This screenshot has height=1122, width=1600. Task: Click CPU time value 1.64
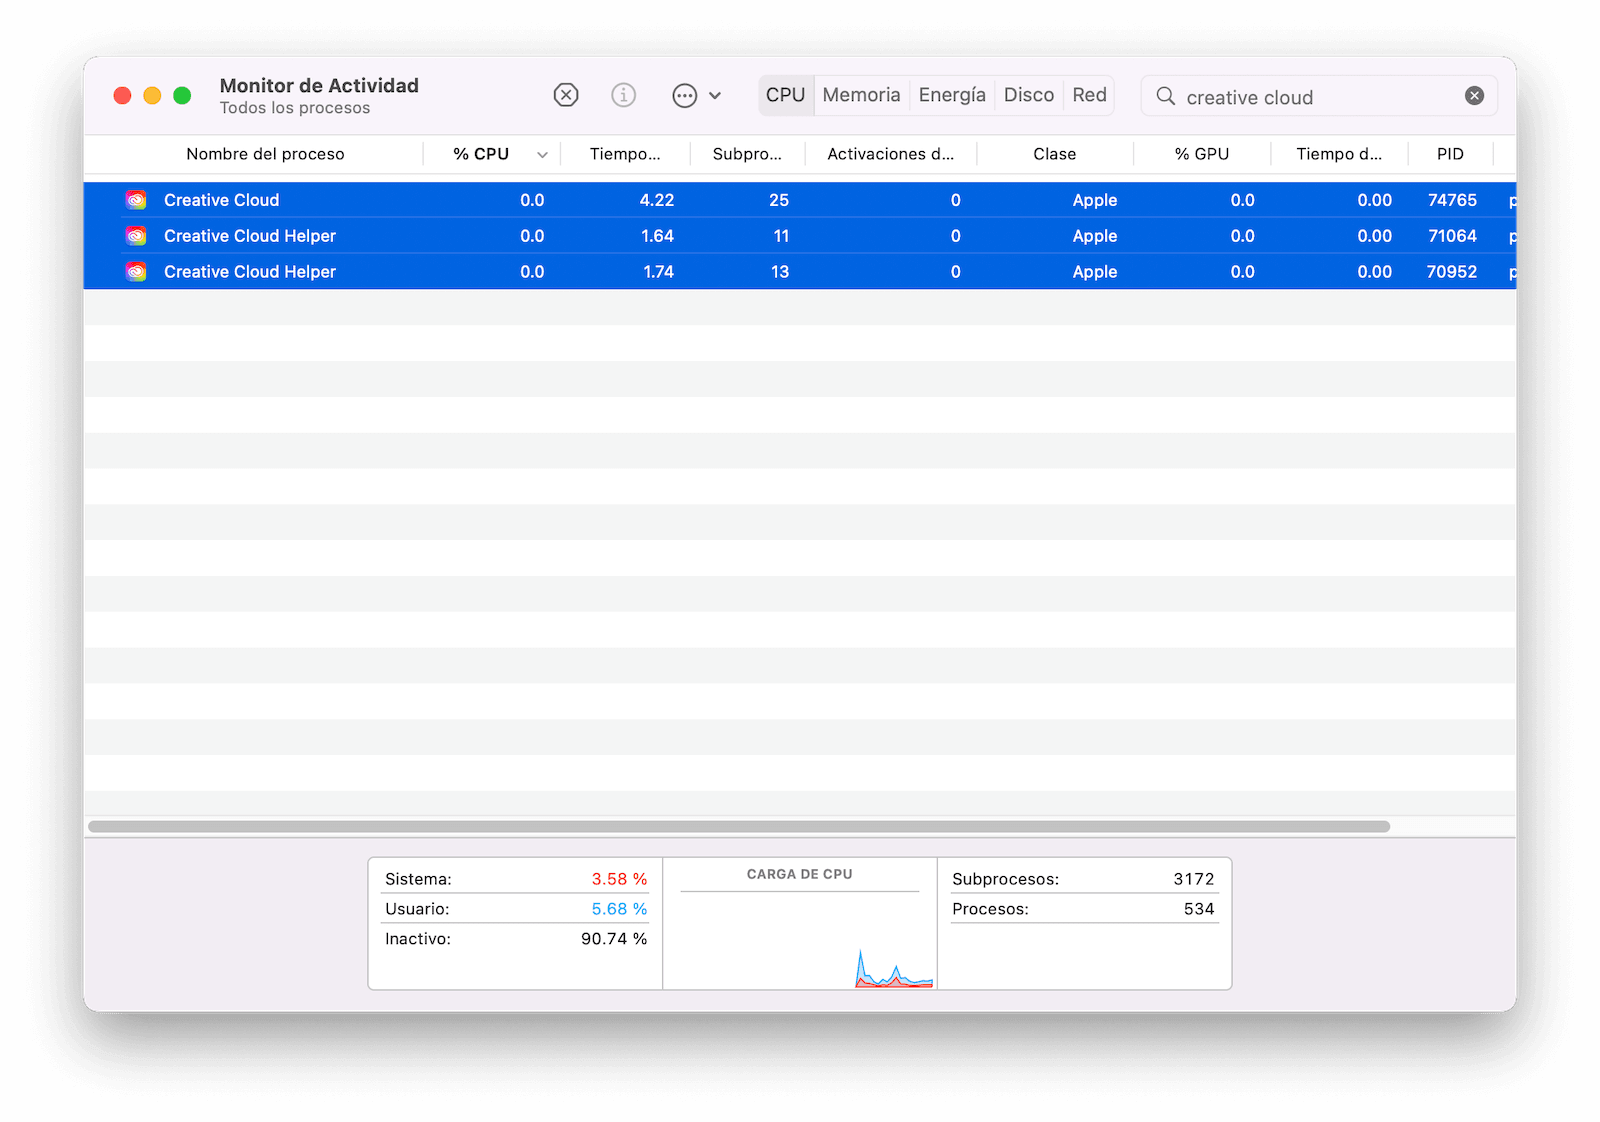point(657,236)
